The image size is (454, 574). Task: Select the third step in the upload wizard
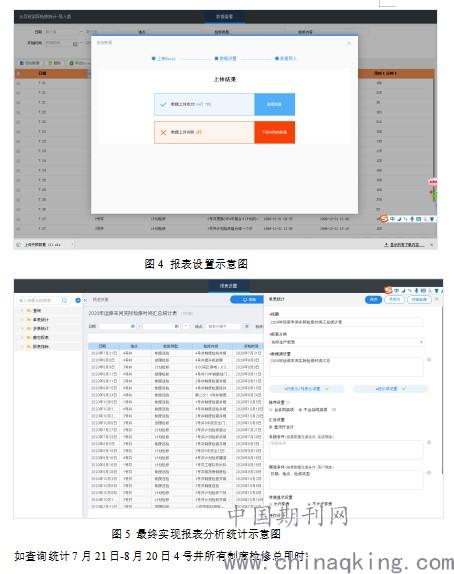(x=286, y=58)
